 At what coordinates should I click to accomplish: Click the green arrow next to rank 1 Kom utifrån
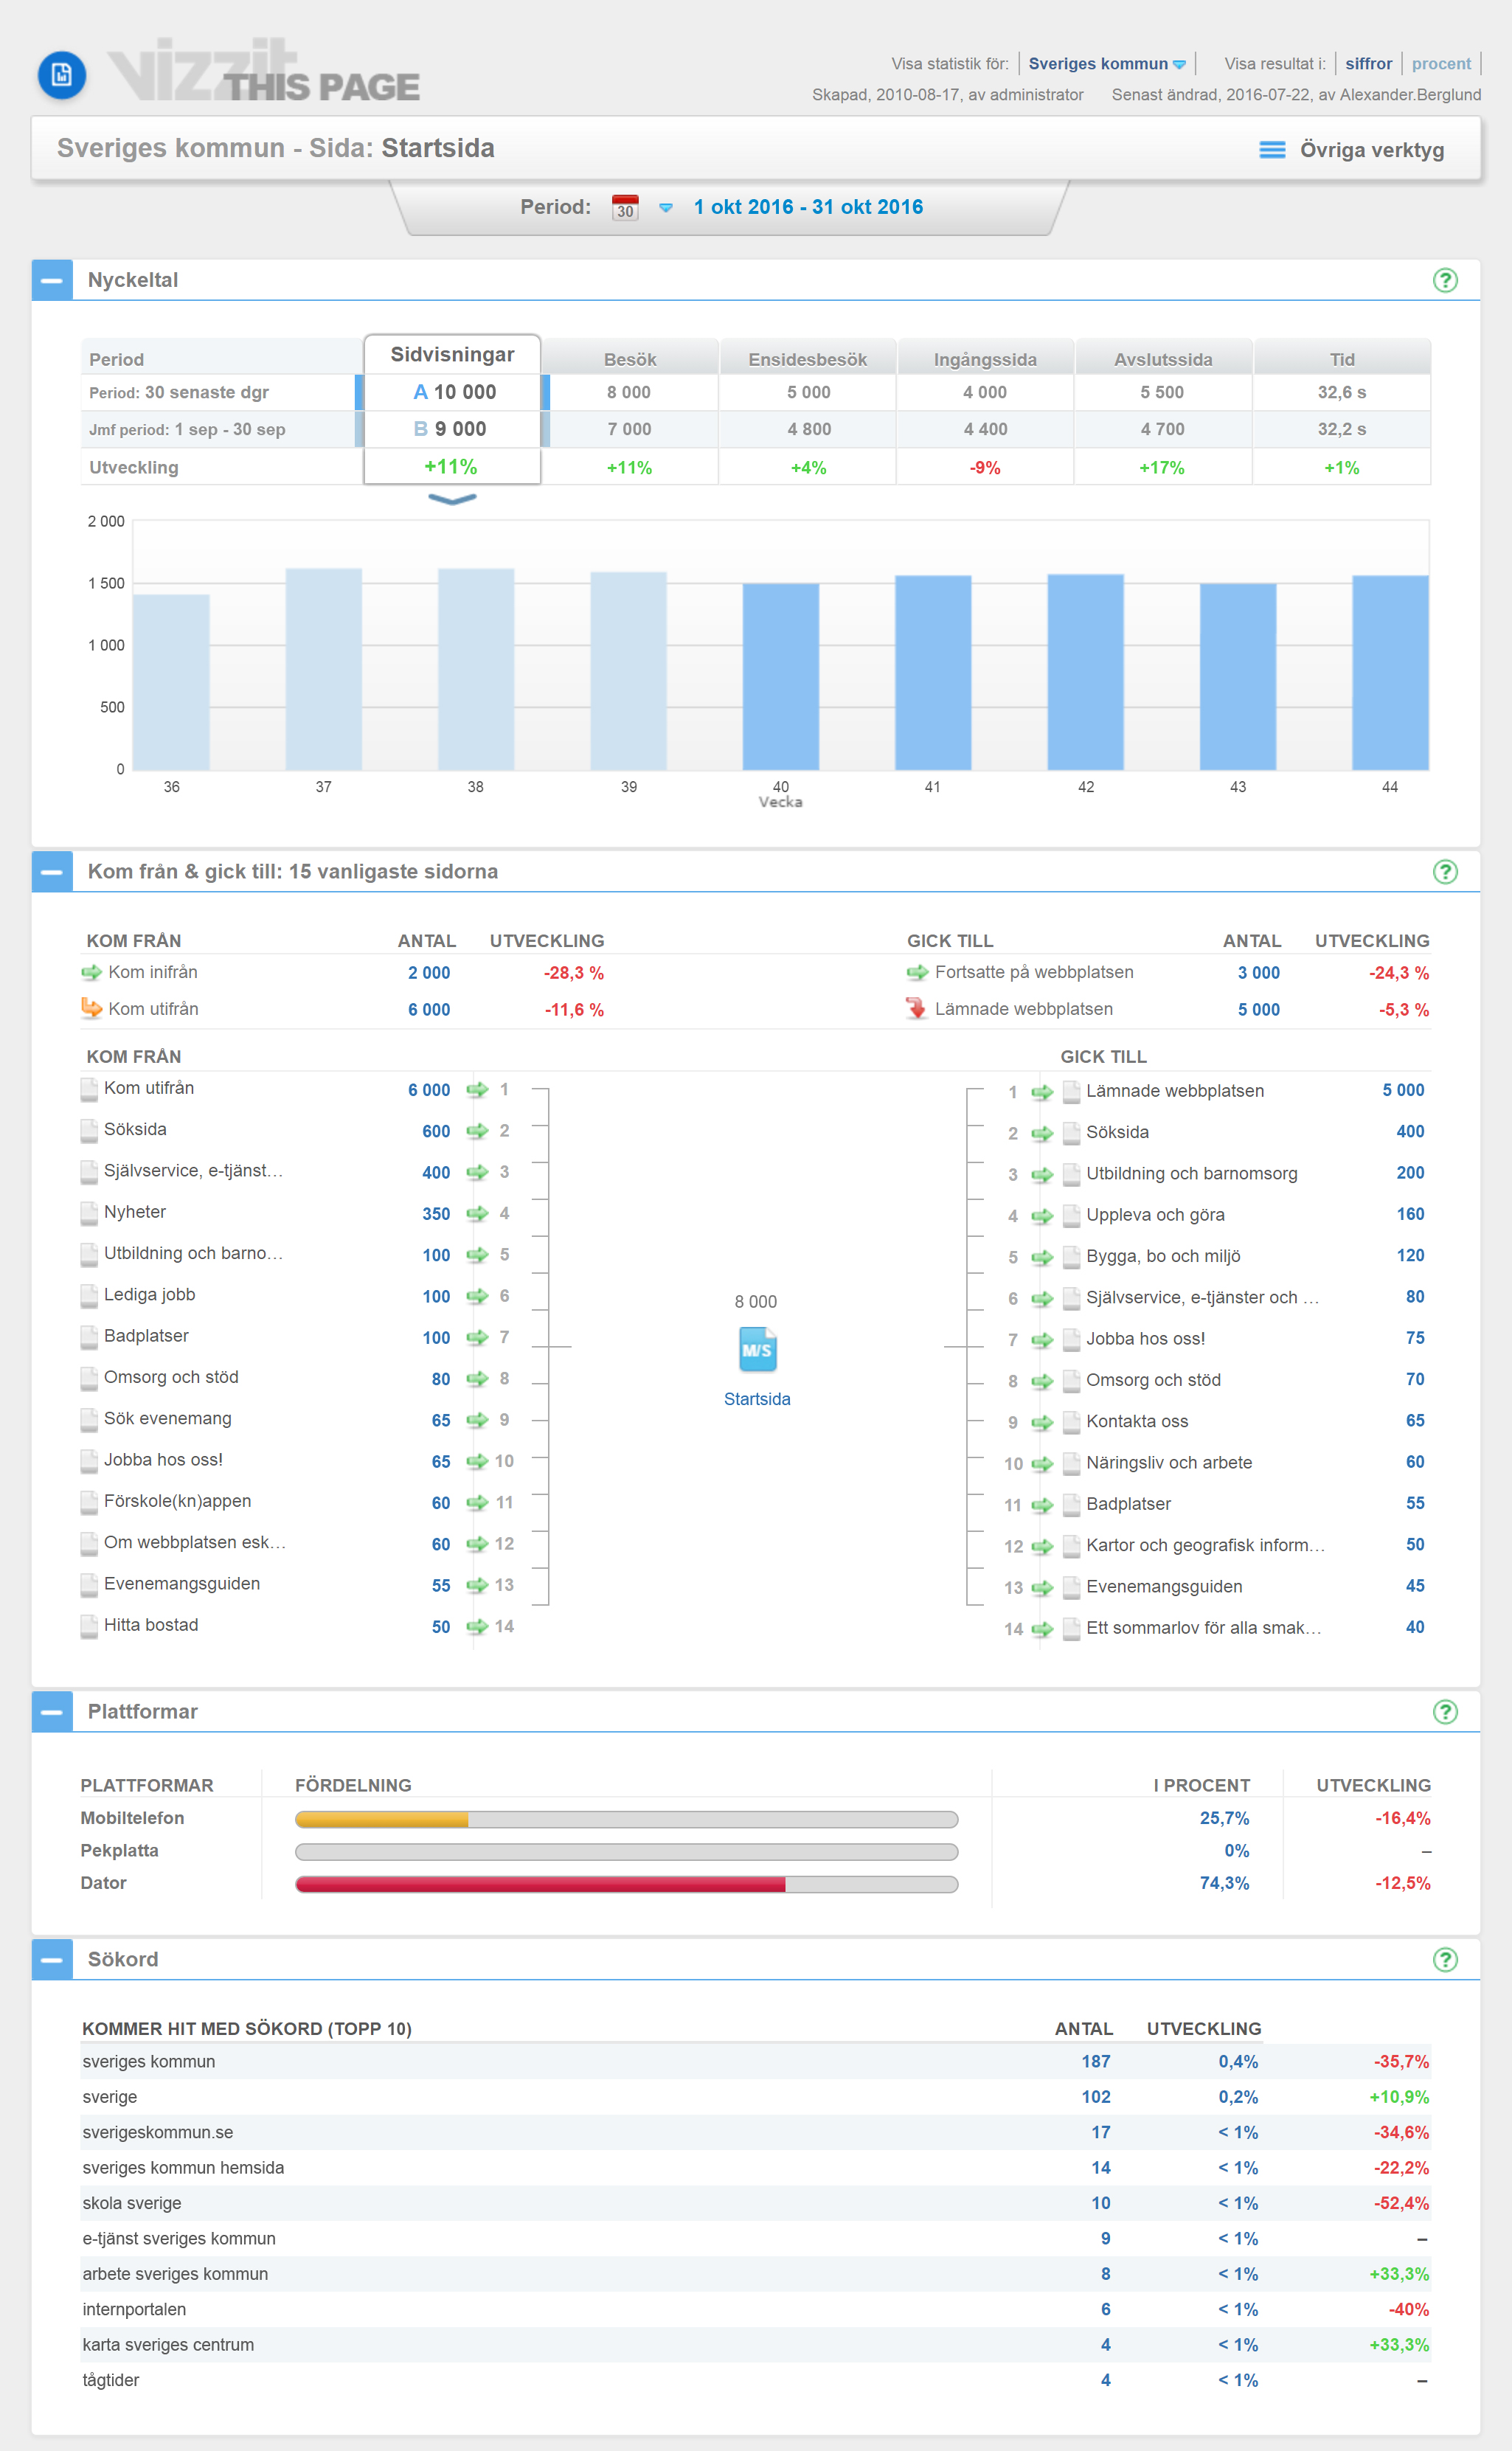click(477, 1090)
